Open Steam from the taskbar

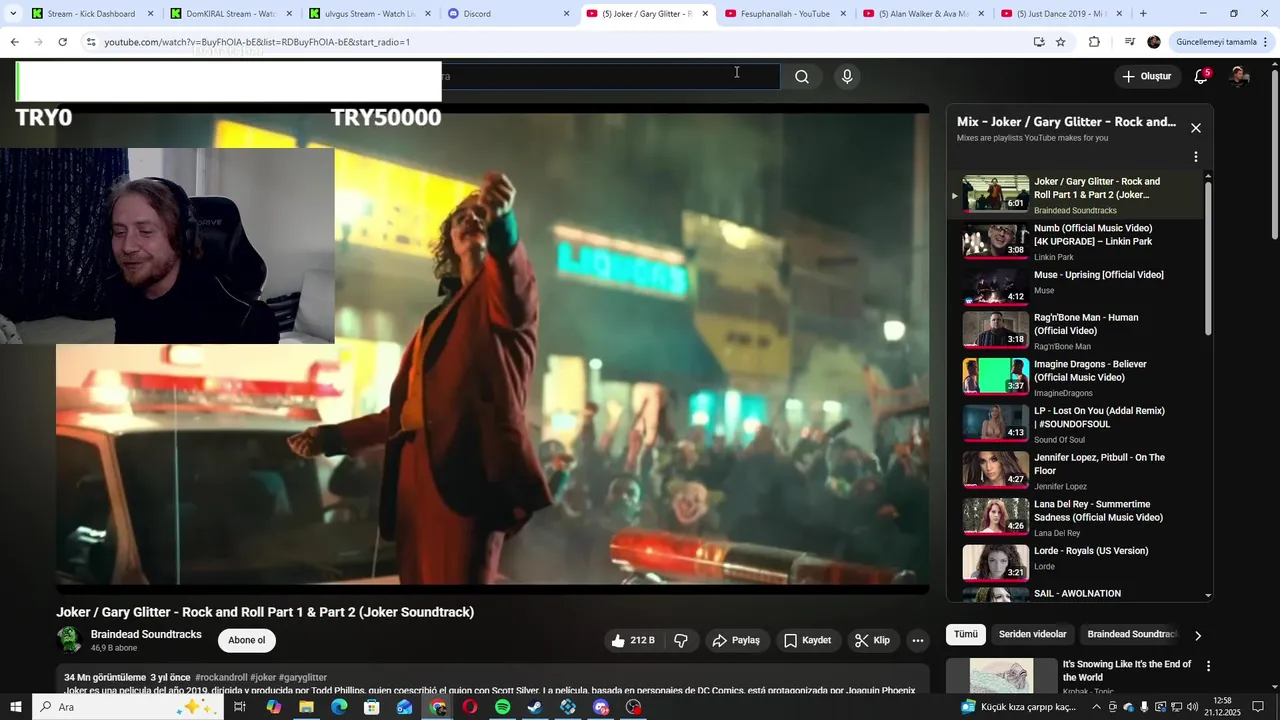[535, 707]
